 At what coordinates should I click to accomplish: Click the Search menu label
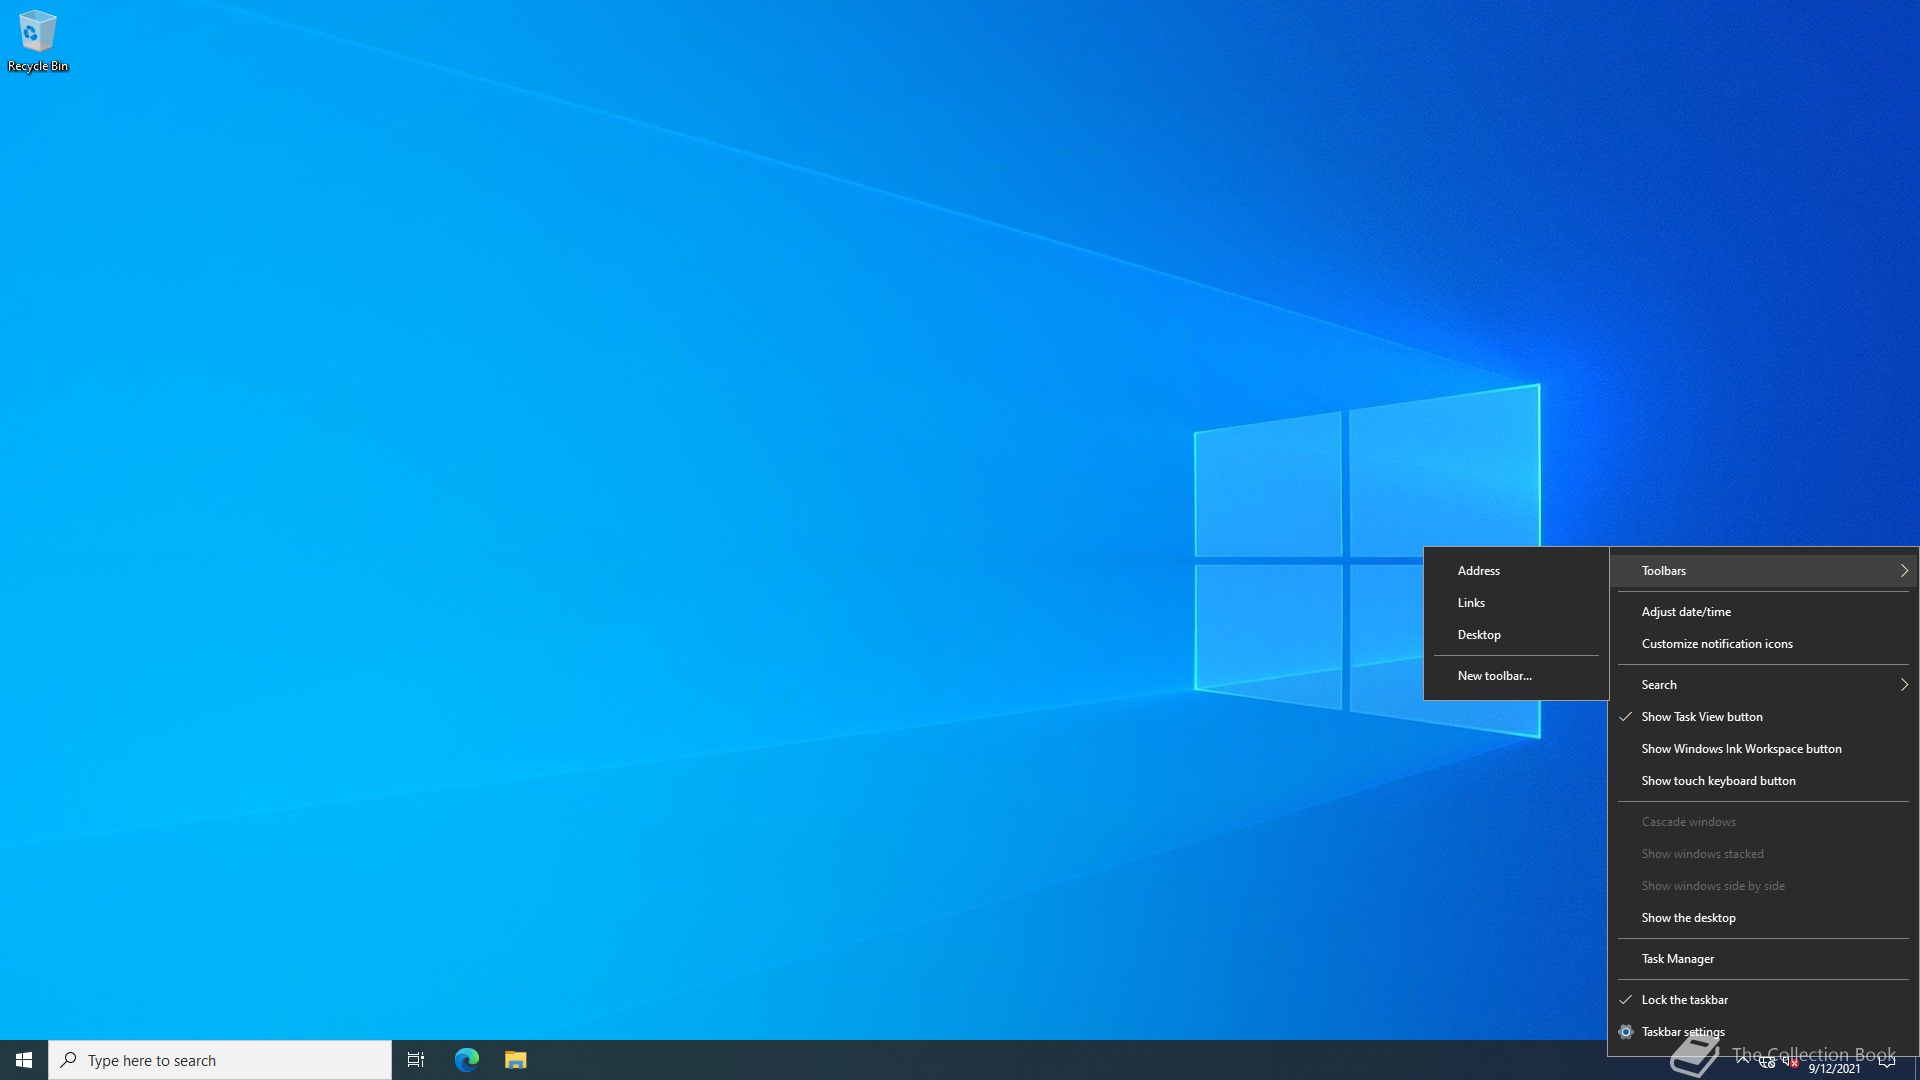[1659, 685]
